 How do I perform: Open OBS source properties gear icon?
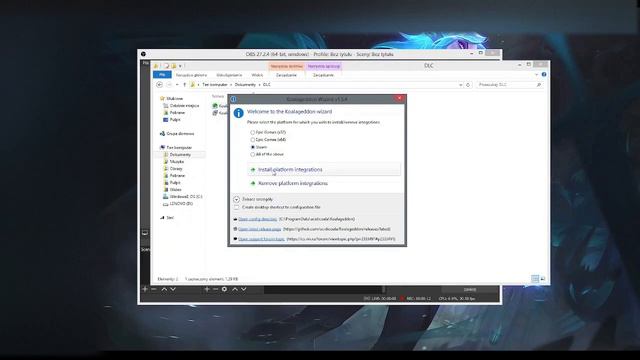point(224,289)
